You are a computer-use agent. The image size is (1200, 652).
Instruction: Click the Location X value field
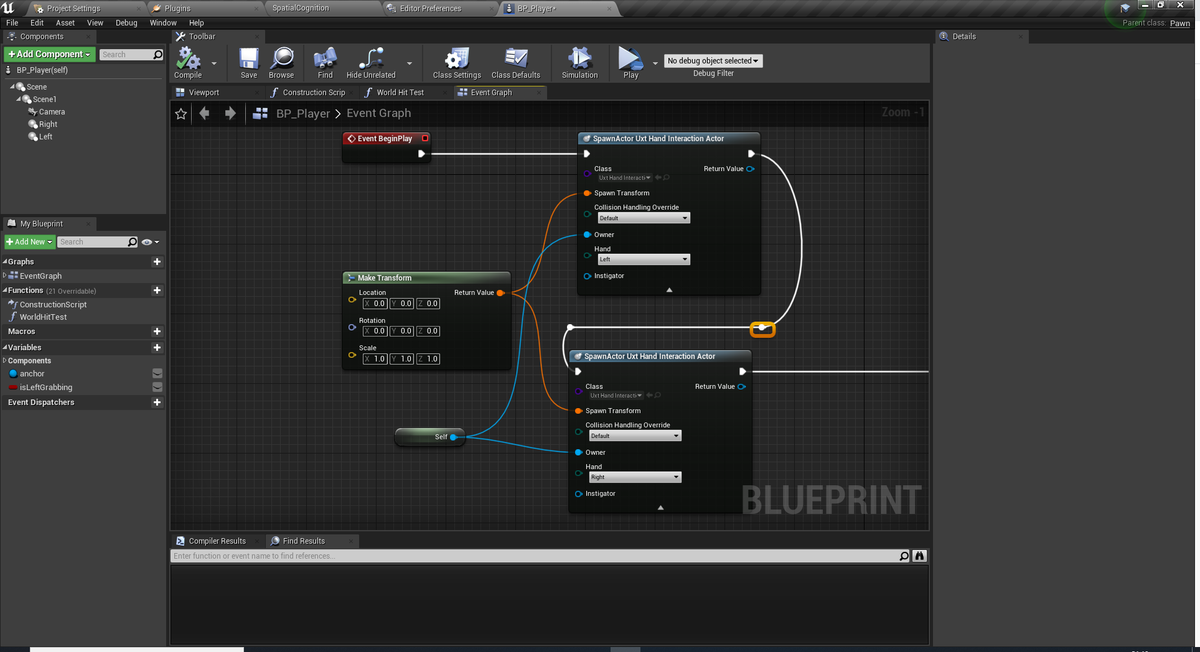tap(374, 303)
